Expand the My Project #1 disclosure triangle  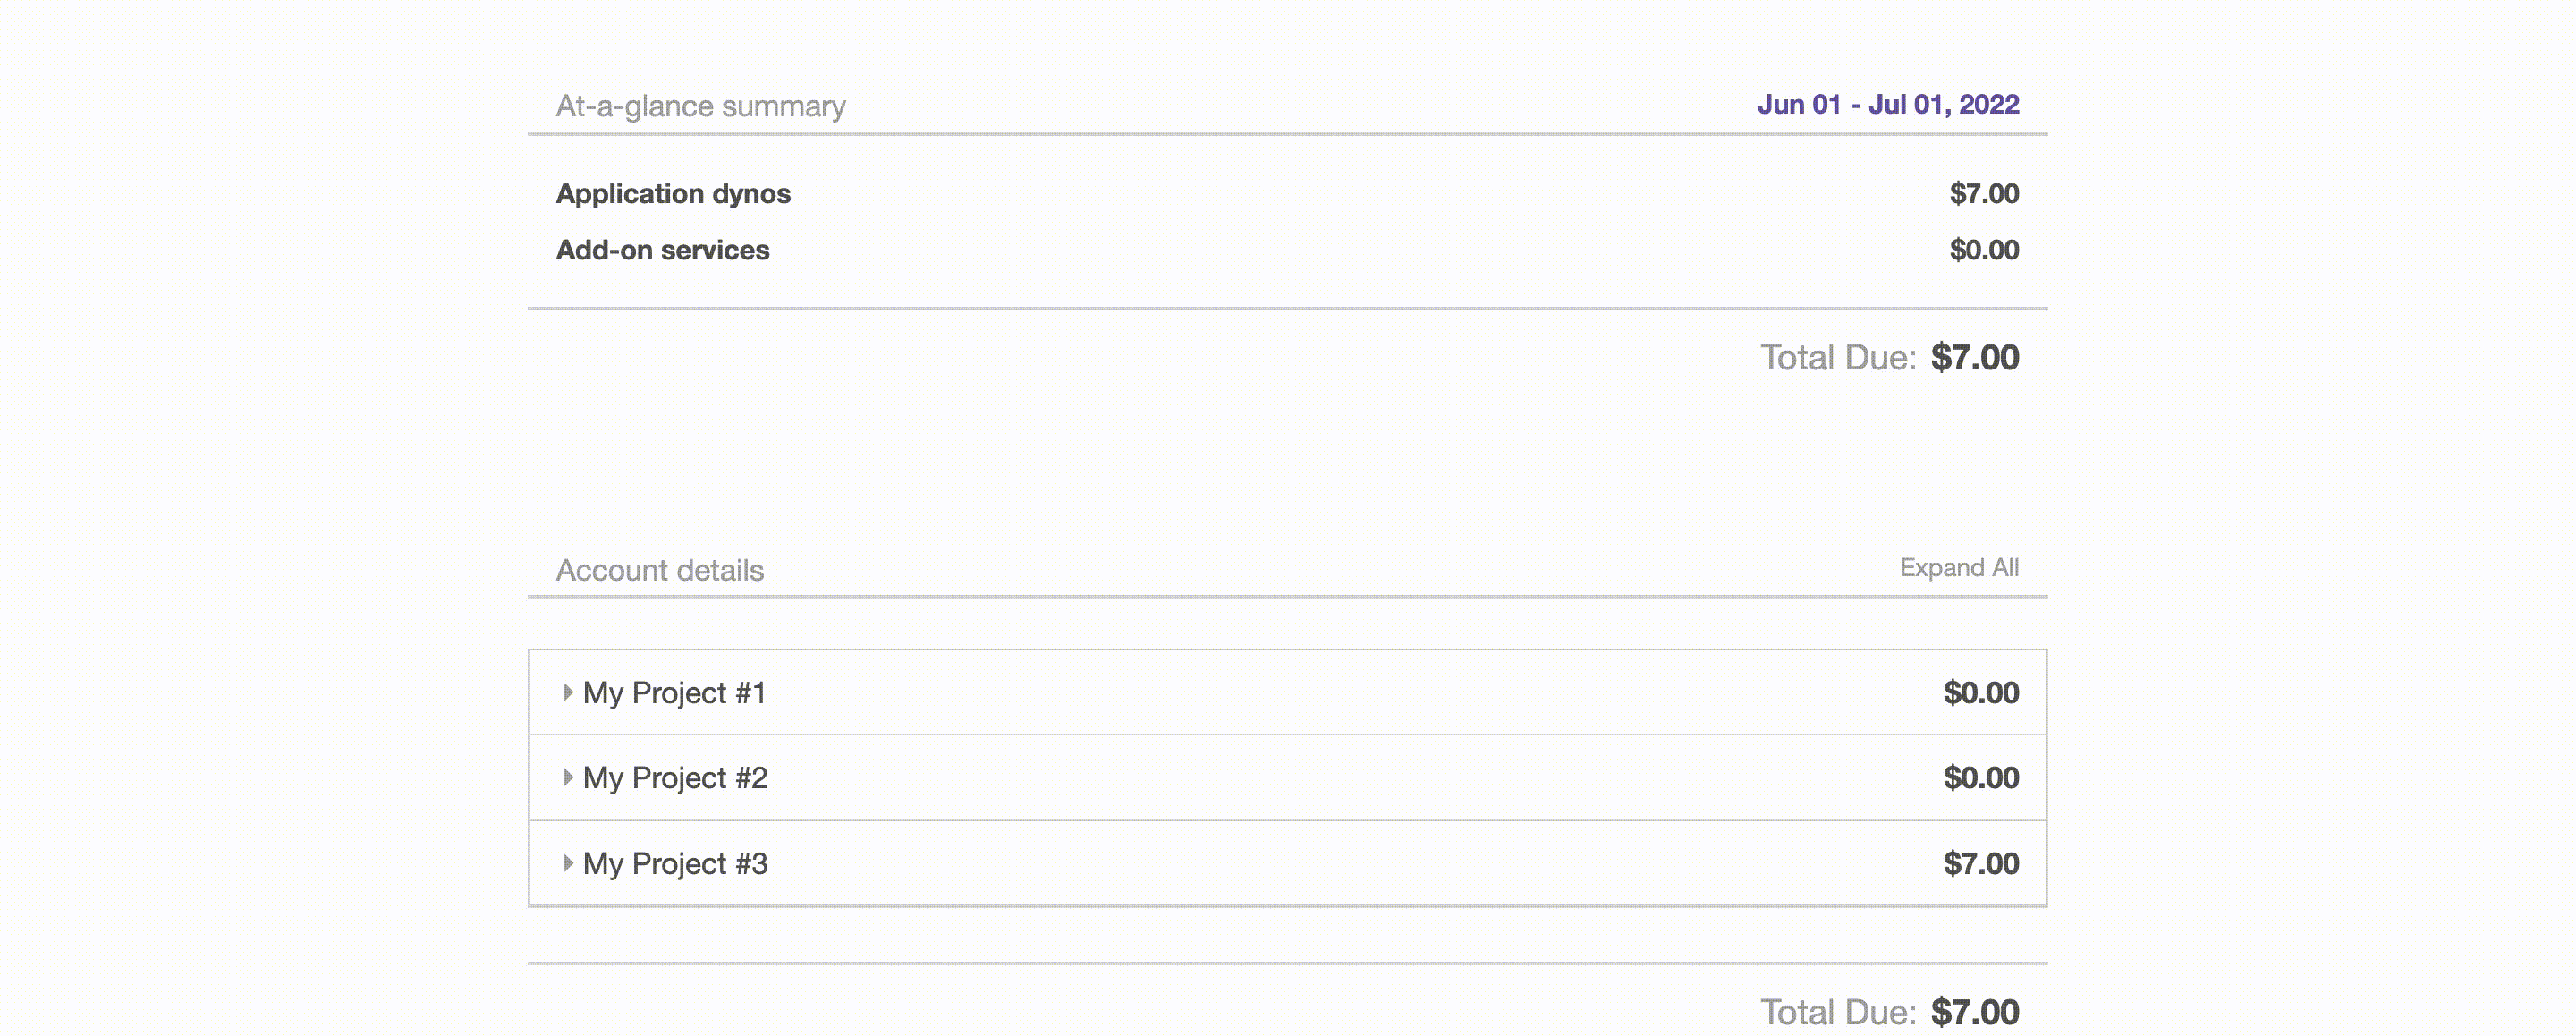[x=567, y=692]
